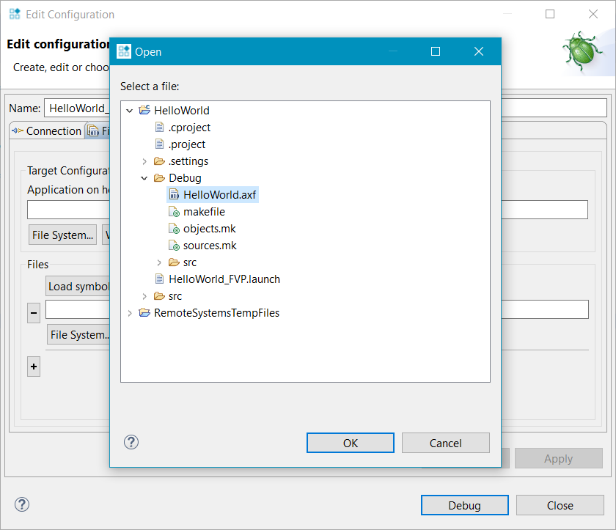
Task: Click the HelloWorld project folder icon
Action: pyautogui.click(x=144, y=110)
